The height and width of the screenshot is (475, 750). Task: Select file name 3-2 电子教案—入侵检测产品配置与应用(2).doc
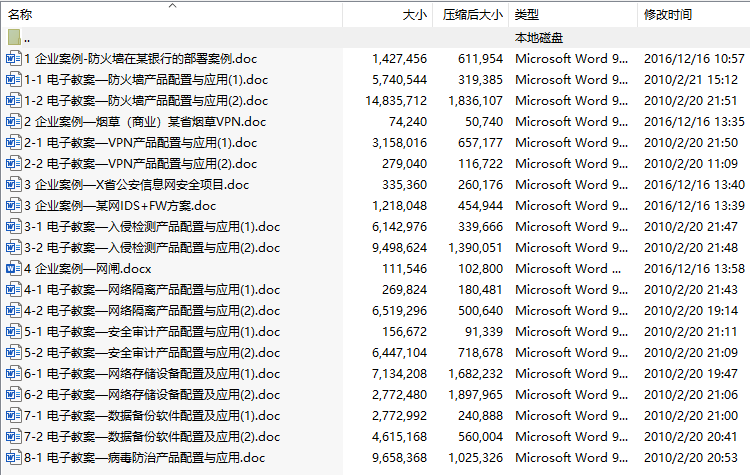pos(152,248)
